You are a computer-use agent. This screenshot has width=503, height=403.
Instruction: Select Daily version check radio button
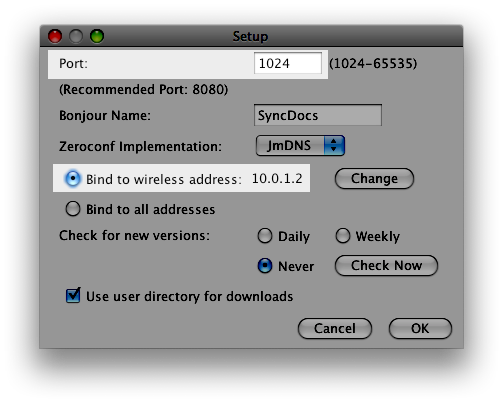coord(265,236)
